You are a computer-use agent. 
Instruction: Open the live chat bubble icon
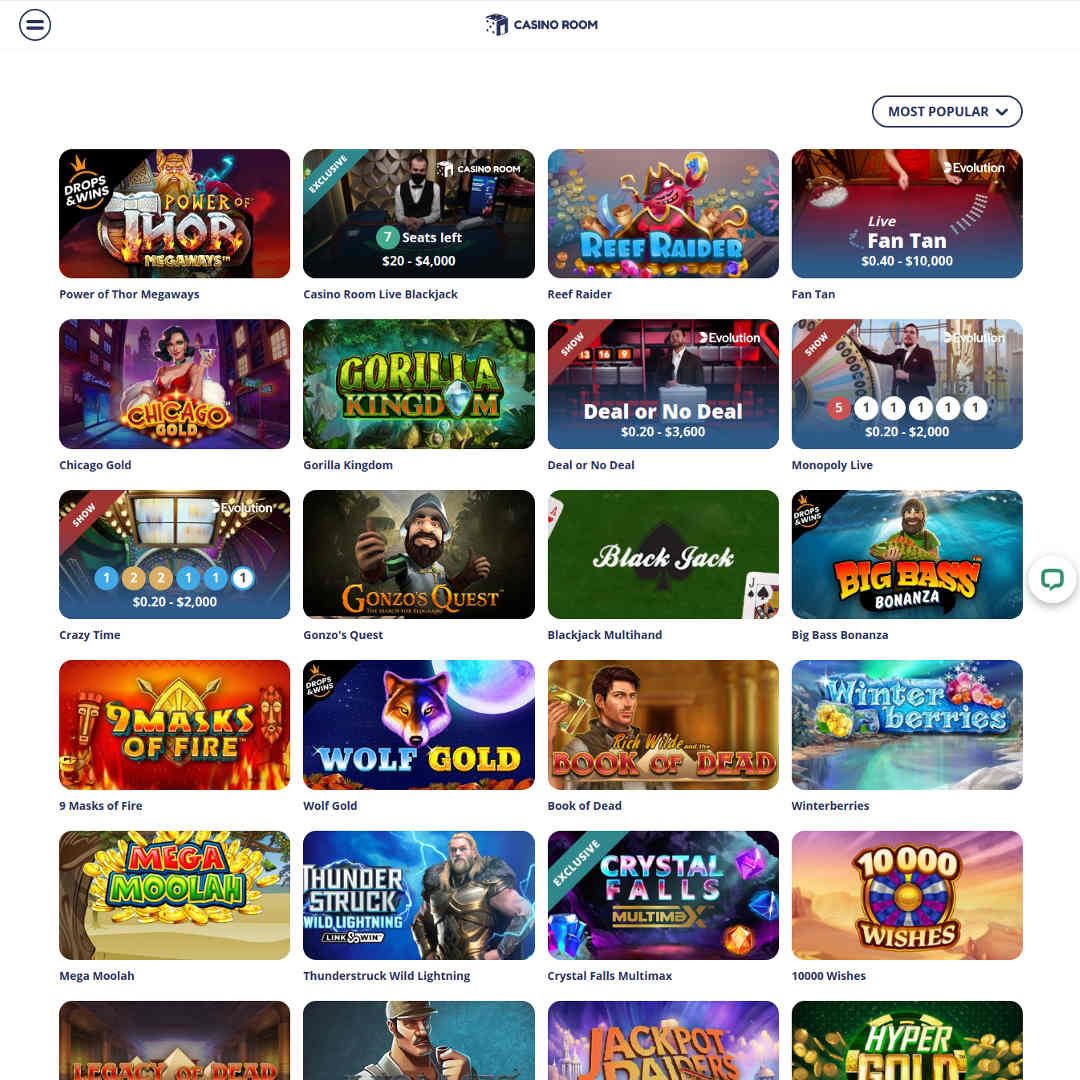click(1052, 579)
